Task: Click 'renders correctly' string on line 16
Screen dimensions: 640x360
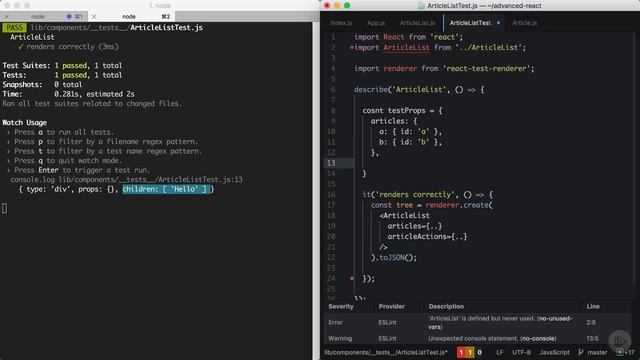Action: click(414, 195)
